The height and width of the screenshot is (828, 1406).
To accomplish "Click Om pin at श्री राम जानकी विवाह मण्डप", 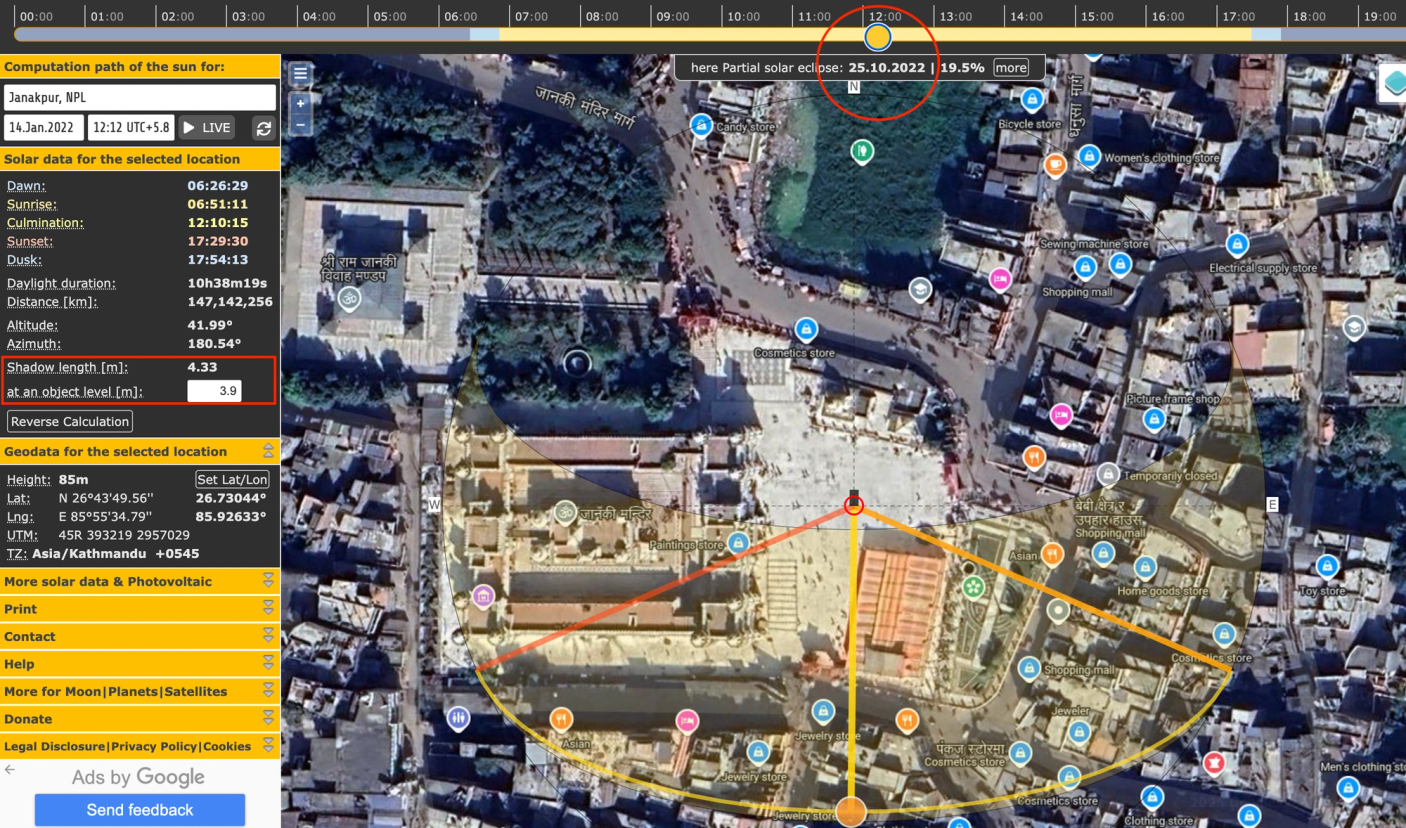I will 349,298.
